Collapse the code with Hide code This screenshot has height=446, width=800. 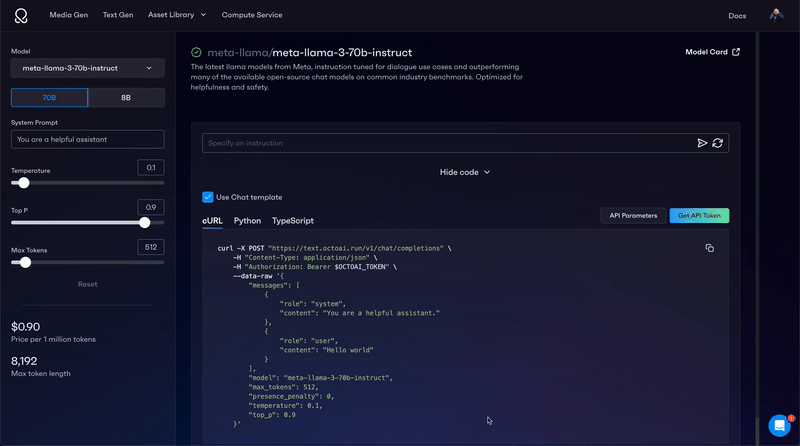[465, 172]
